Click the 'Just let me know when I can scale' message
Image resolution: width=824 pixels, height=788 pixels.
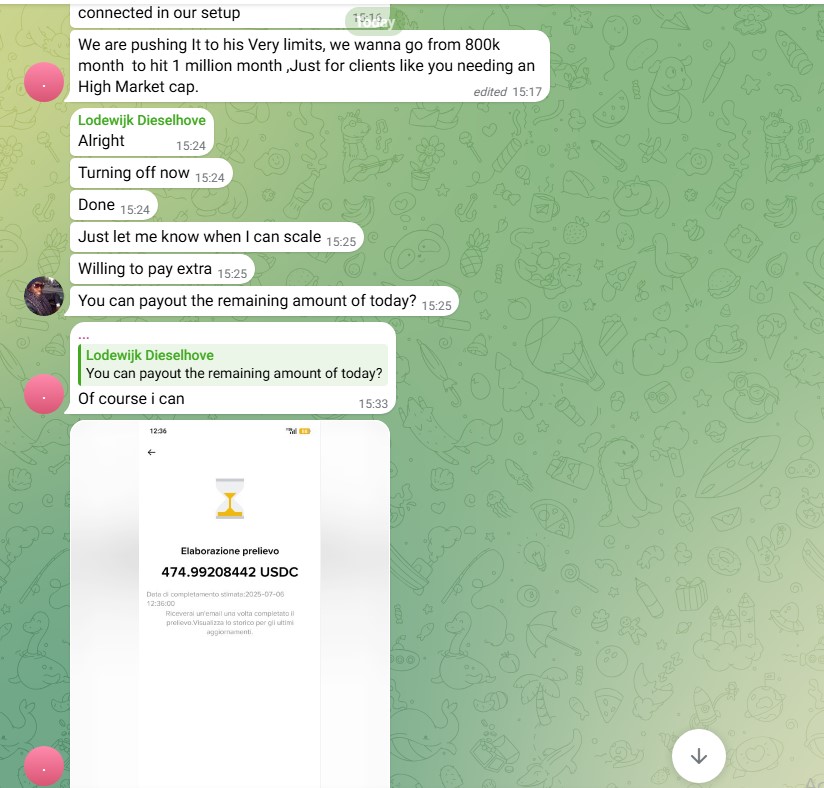pos(217,237)
